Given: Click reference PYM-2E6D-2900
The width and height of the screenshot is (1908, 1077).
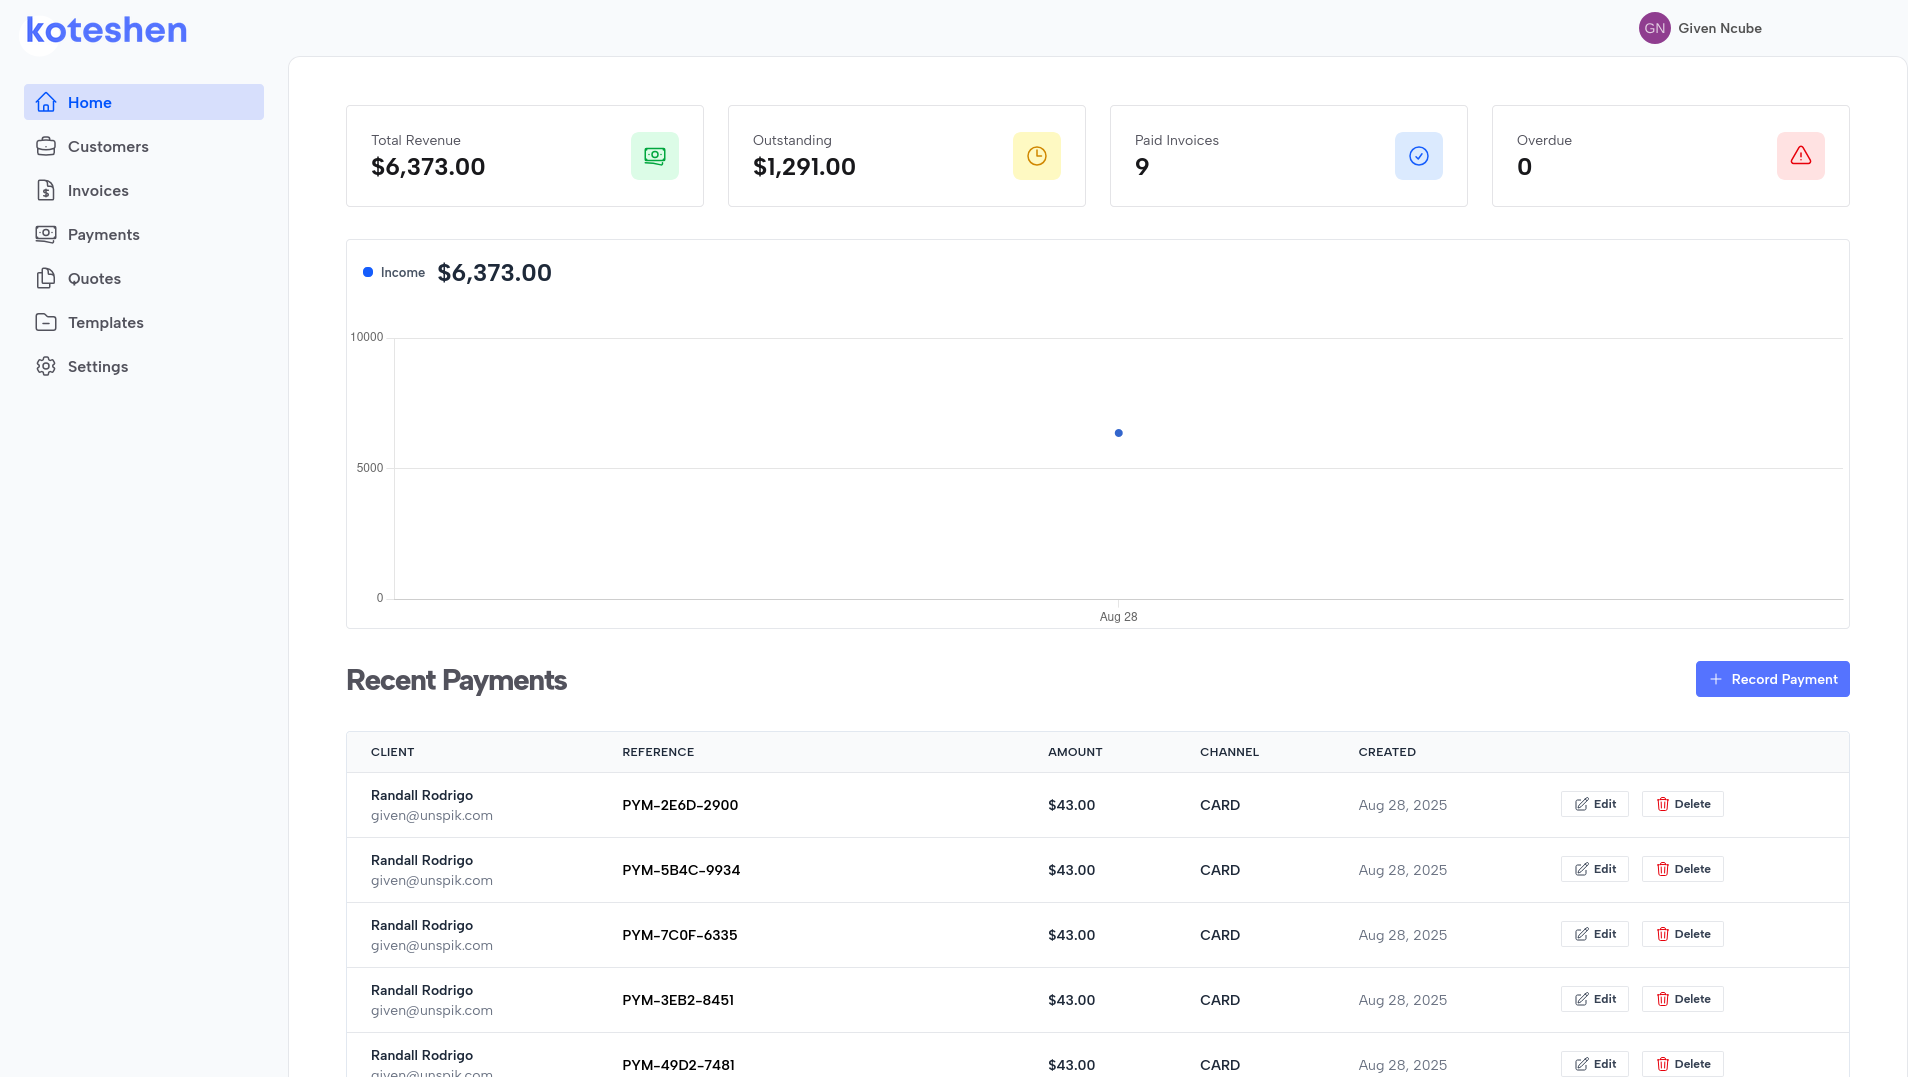Looking at the screenshot, I should click(x=680, y=805).
